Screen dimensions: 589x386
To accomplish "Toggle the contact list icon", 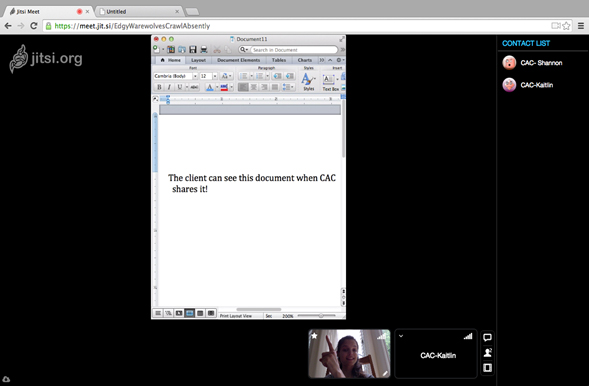I will pyautogui.click(x=488, y=352).
